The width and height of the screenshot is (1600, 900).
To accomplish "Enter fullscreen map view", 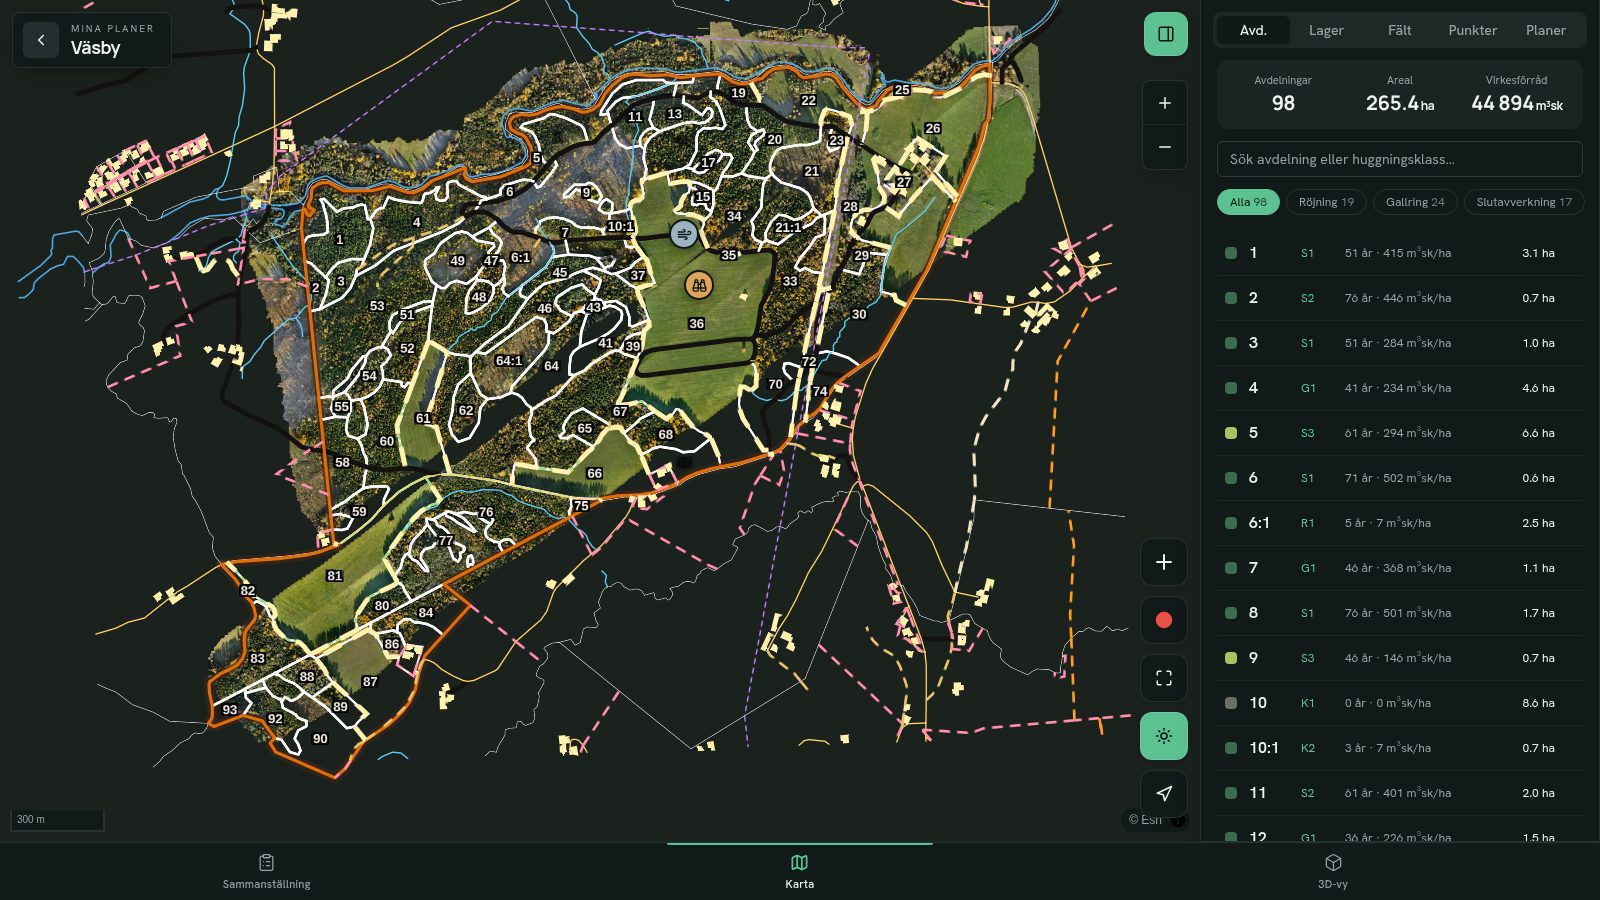I will (x=1164, y=678).
